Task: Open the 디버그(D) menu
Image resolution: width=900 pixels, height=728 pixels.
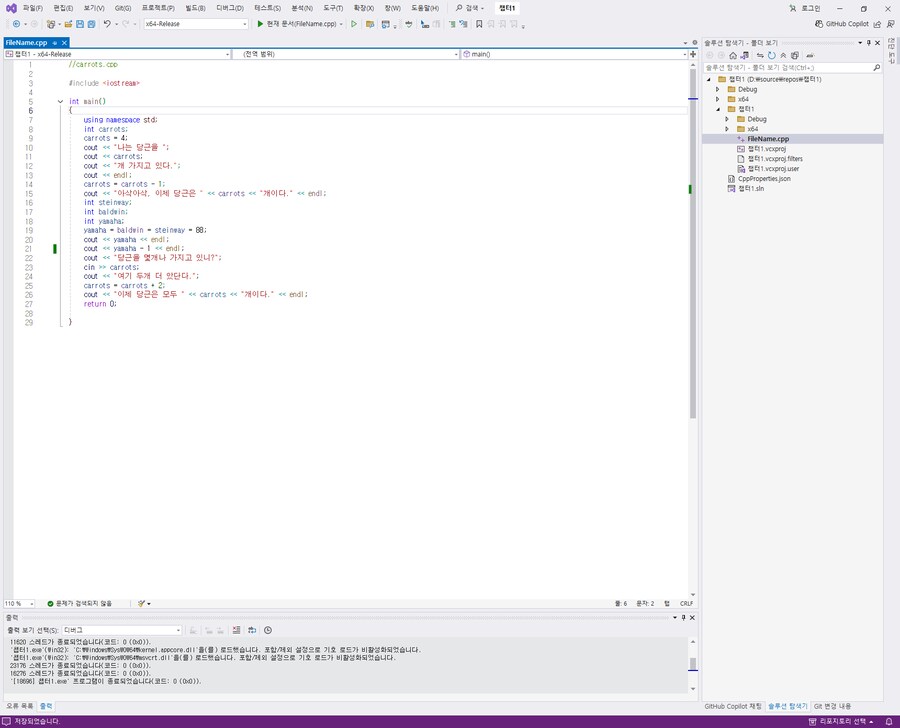Action: [230, 8]
